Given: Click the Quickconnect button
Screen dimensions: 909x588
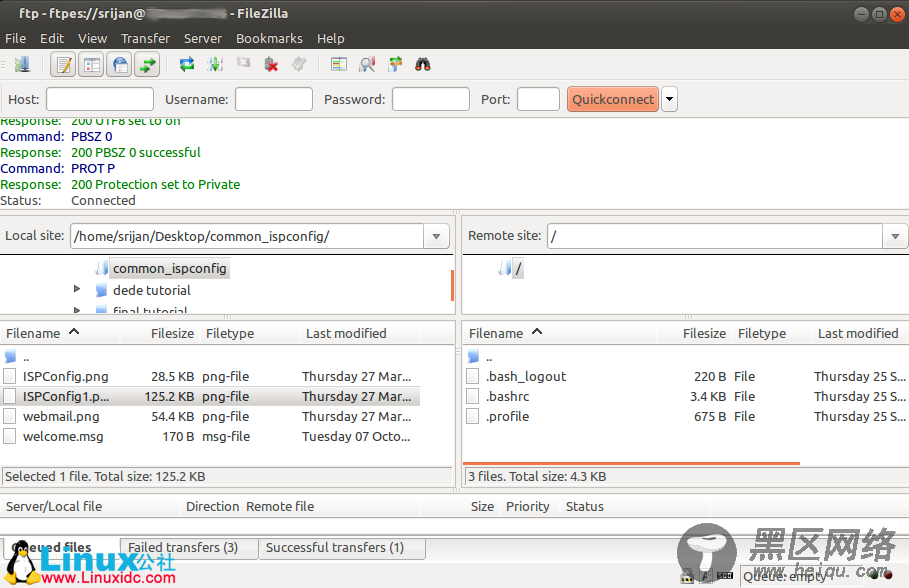Looking at the screenshot, I should click(613, 99).
